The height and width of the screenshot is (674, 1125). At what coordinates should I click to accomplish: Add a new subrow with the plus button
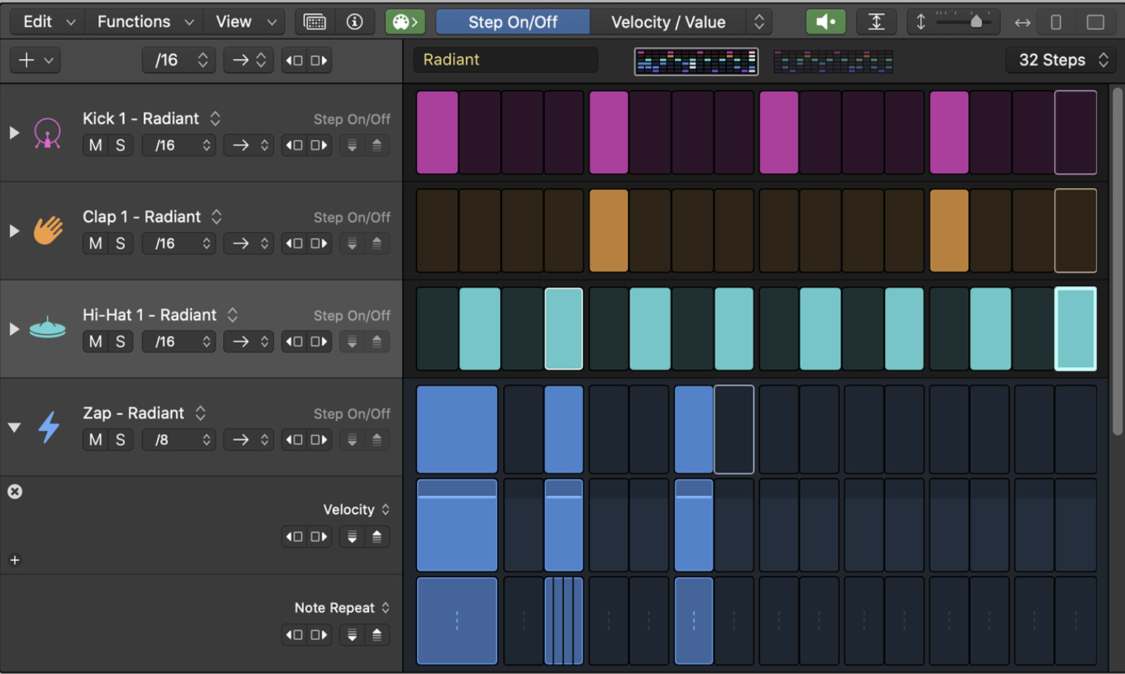click(14, 560)
